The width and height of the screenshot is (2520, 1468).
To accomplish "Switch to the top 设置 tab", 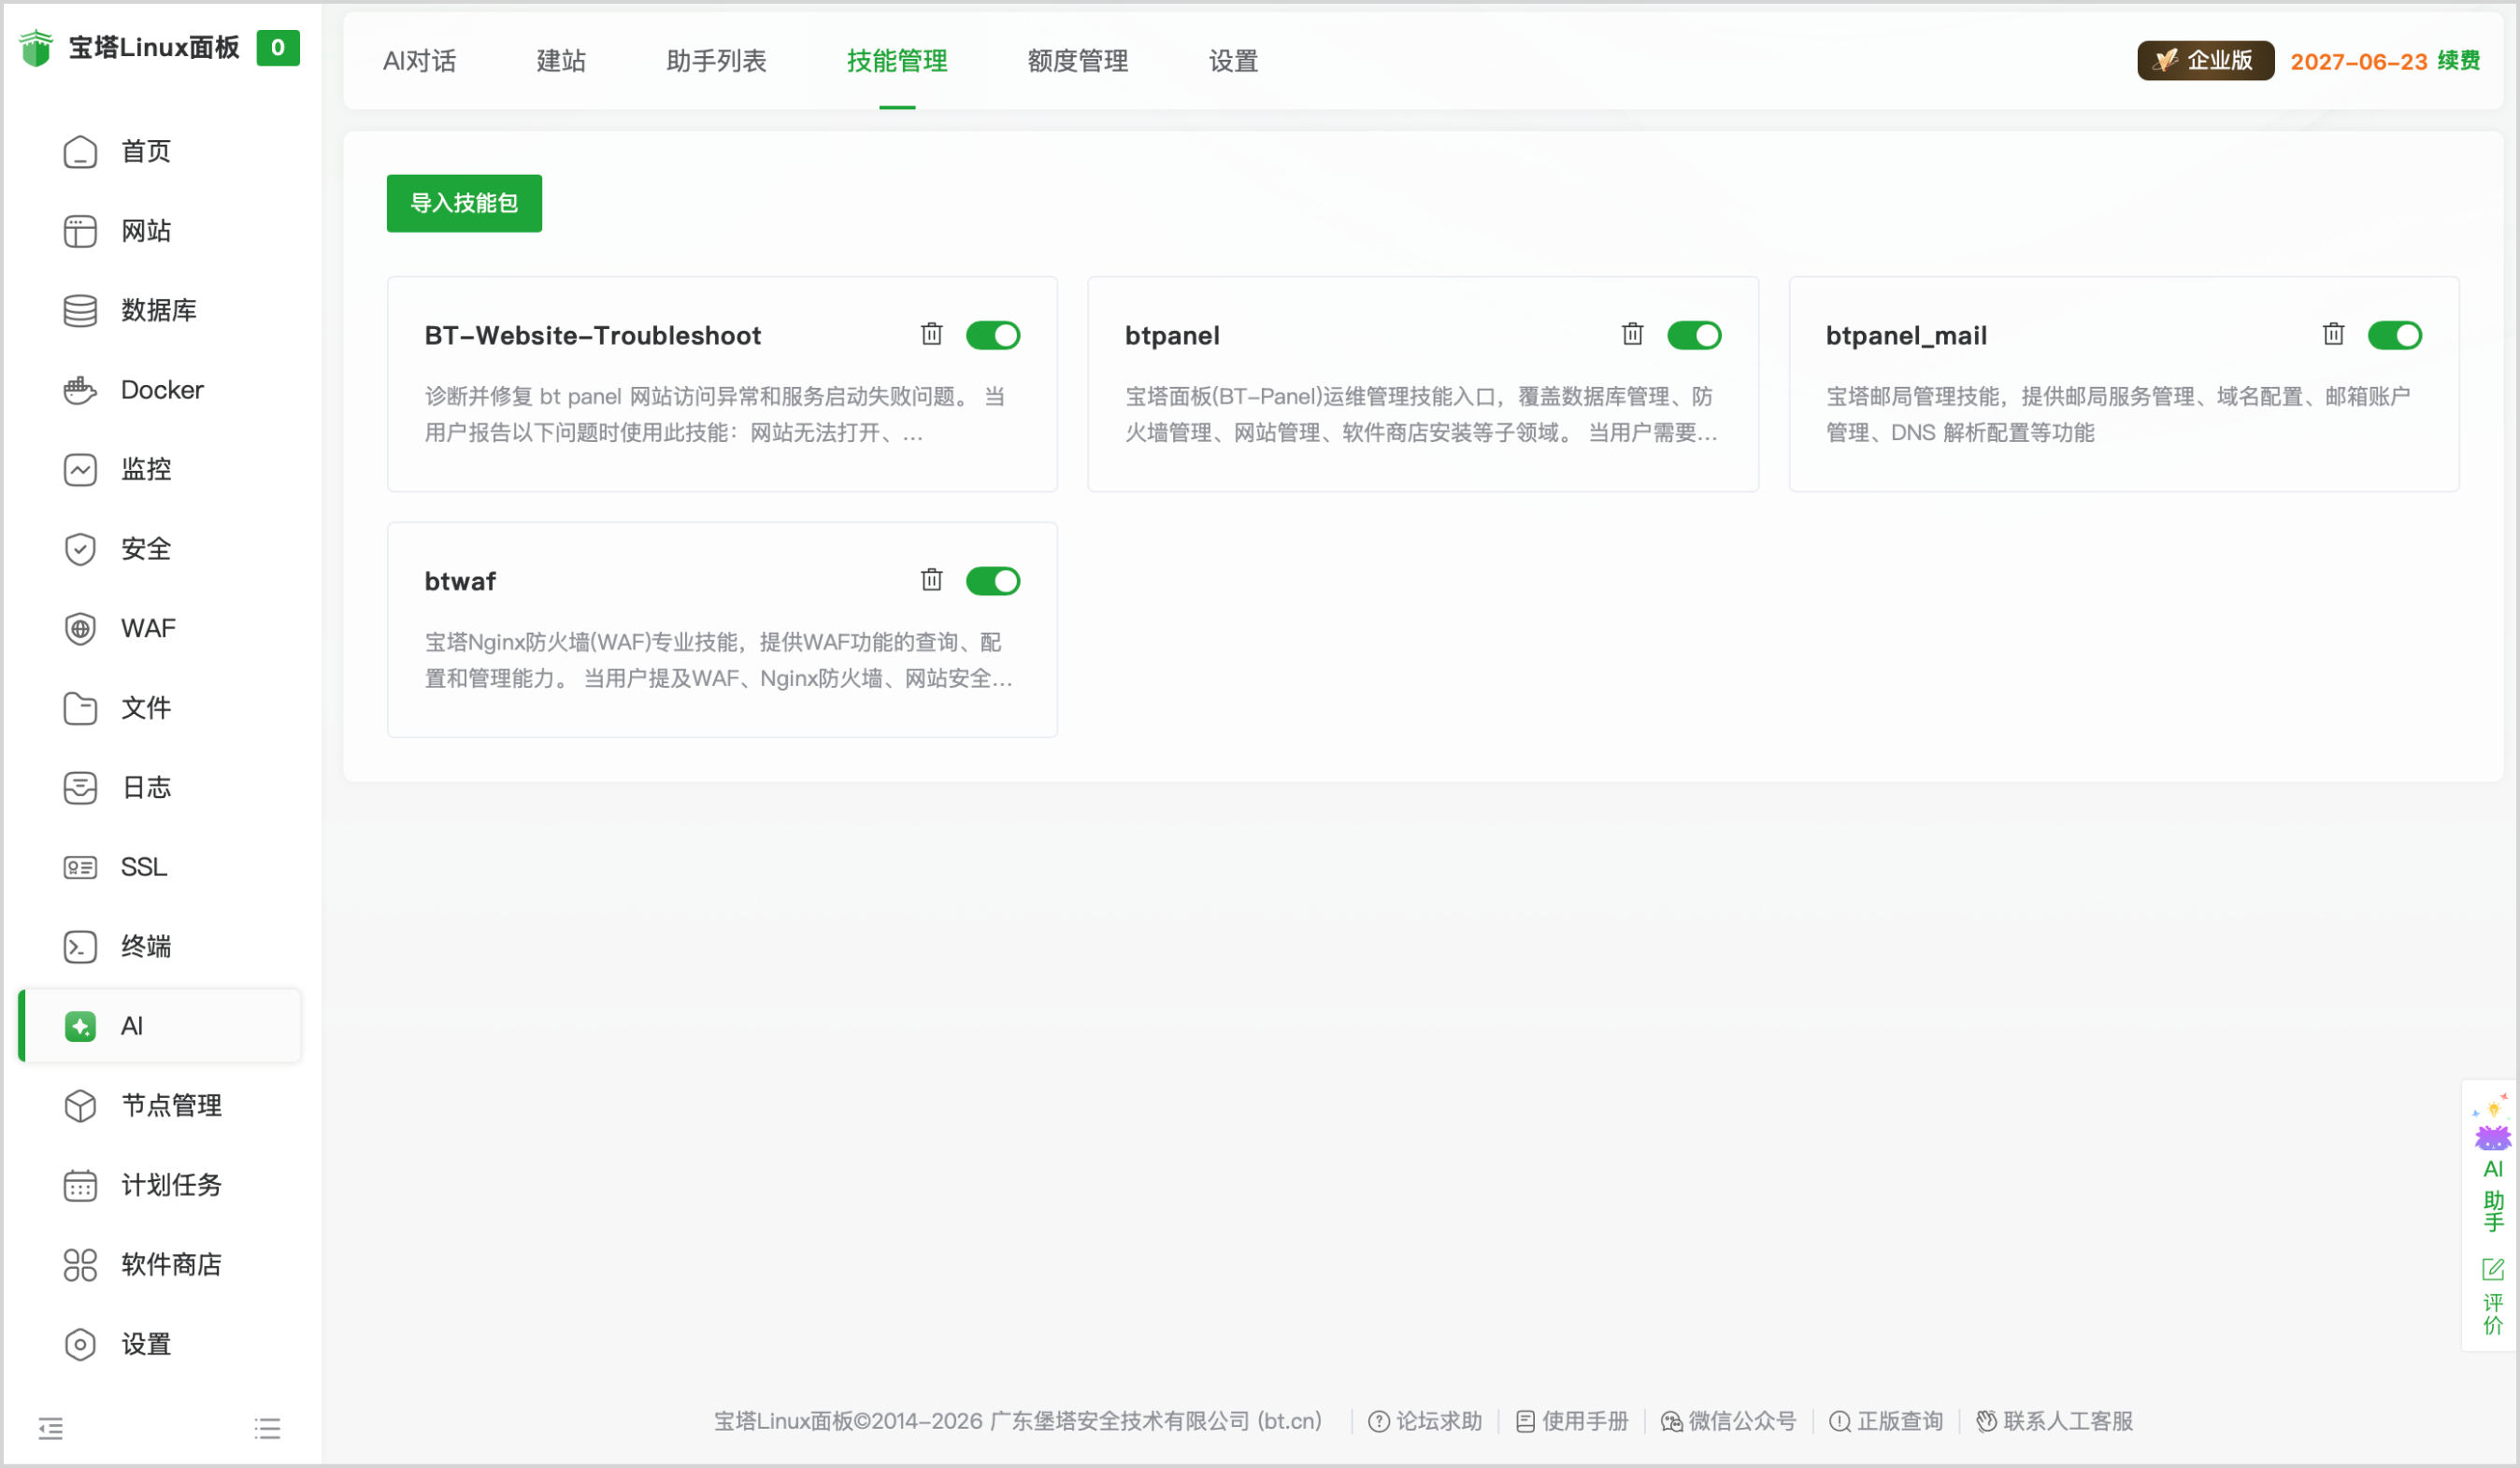I will (x=1233, y=61).
